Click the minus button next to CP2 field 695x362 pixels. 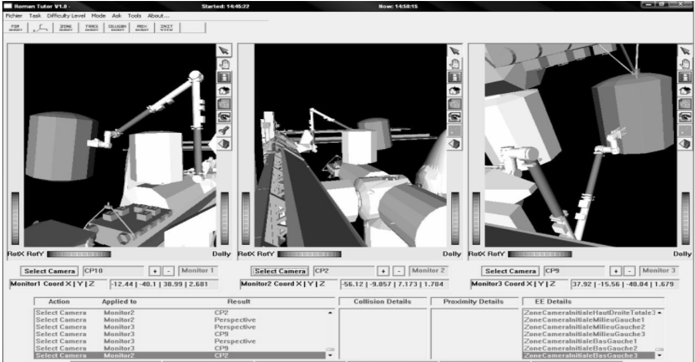[399, 271]
